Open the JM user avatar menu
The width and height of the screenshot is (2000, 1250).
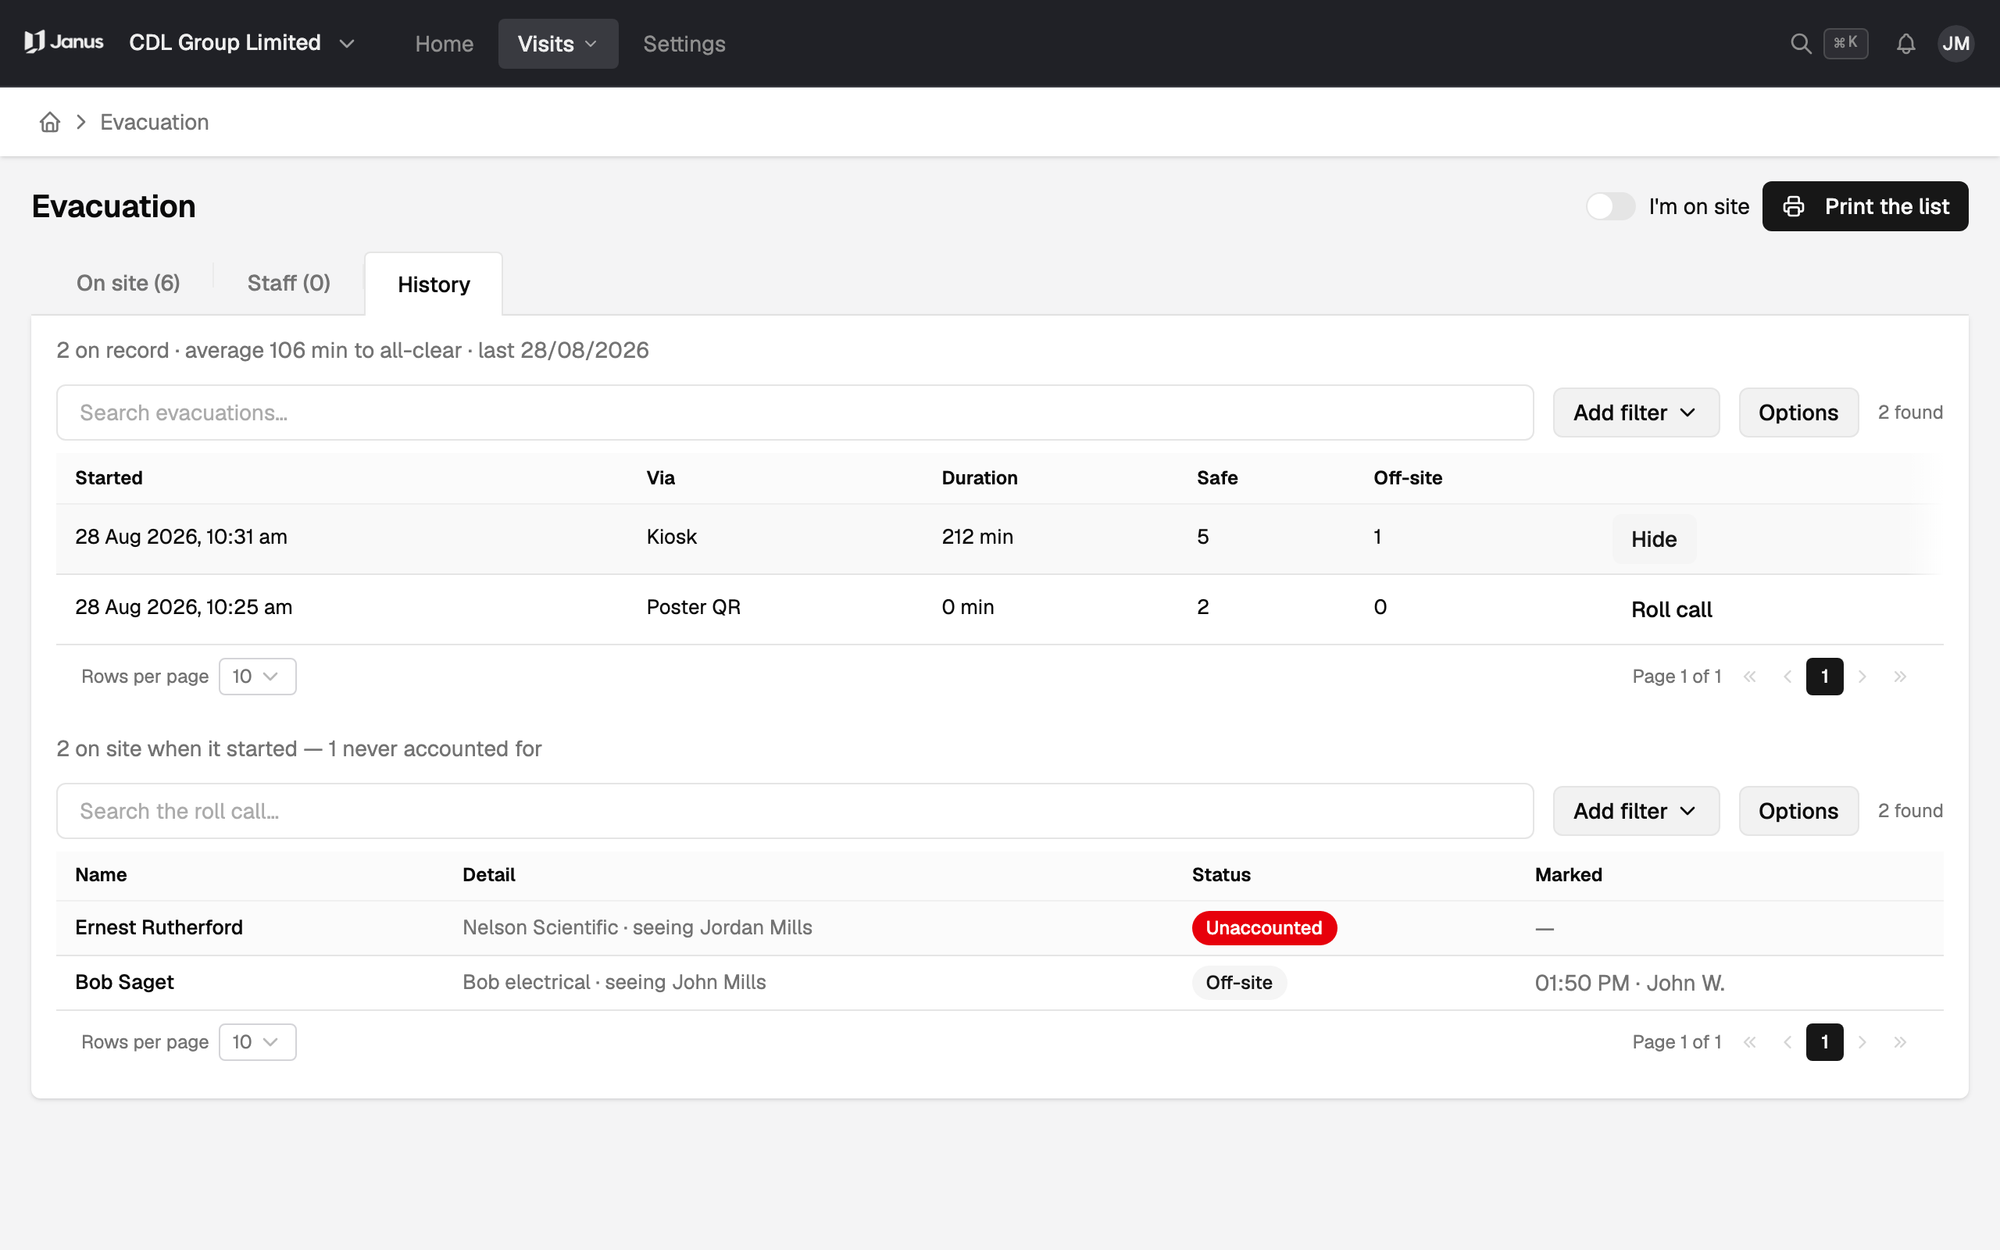click(x=1955, y=43)
